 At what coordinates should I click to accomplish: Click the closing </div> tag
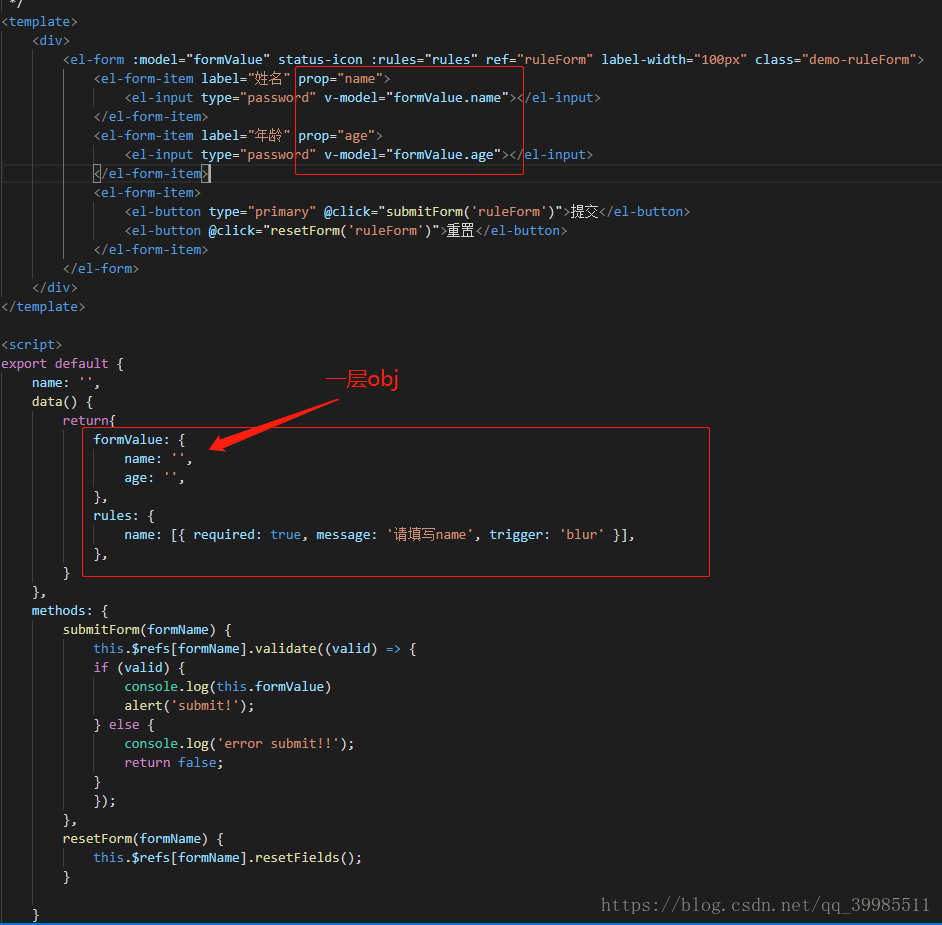pos(55,288)
